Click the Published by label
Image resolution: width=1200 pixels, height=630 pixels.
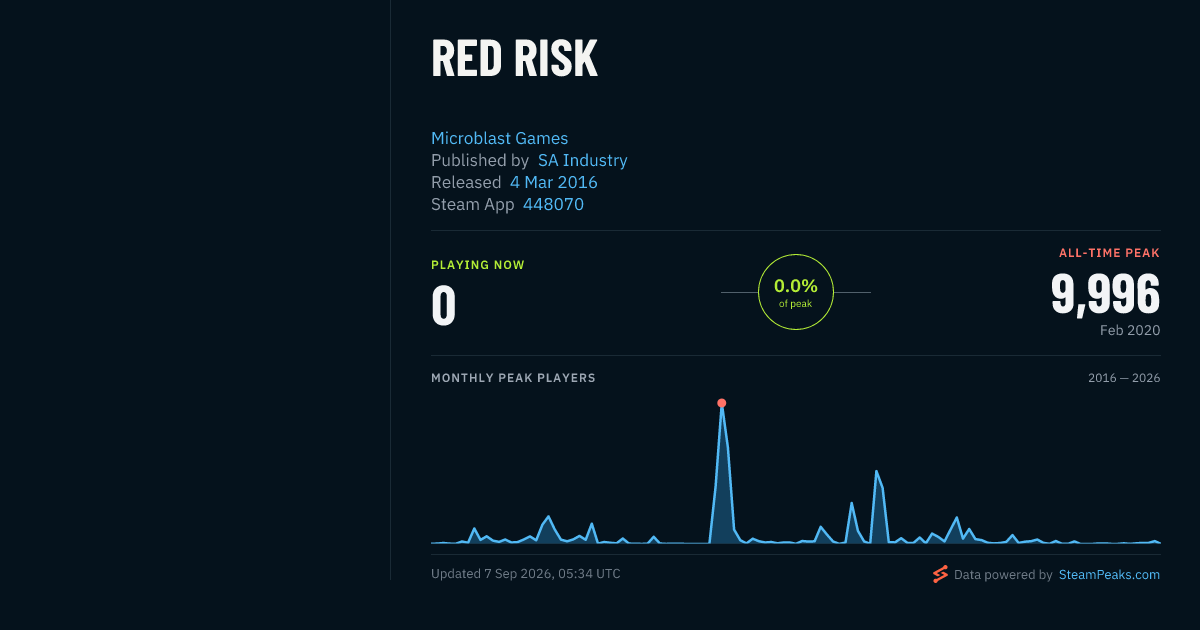pos(480,160)
